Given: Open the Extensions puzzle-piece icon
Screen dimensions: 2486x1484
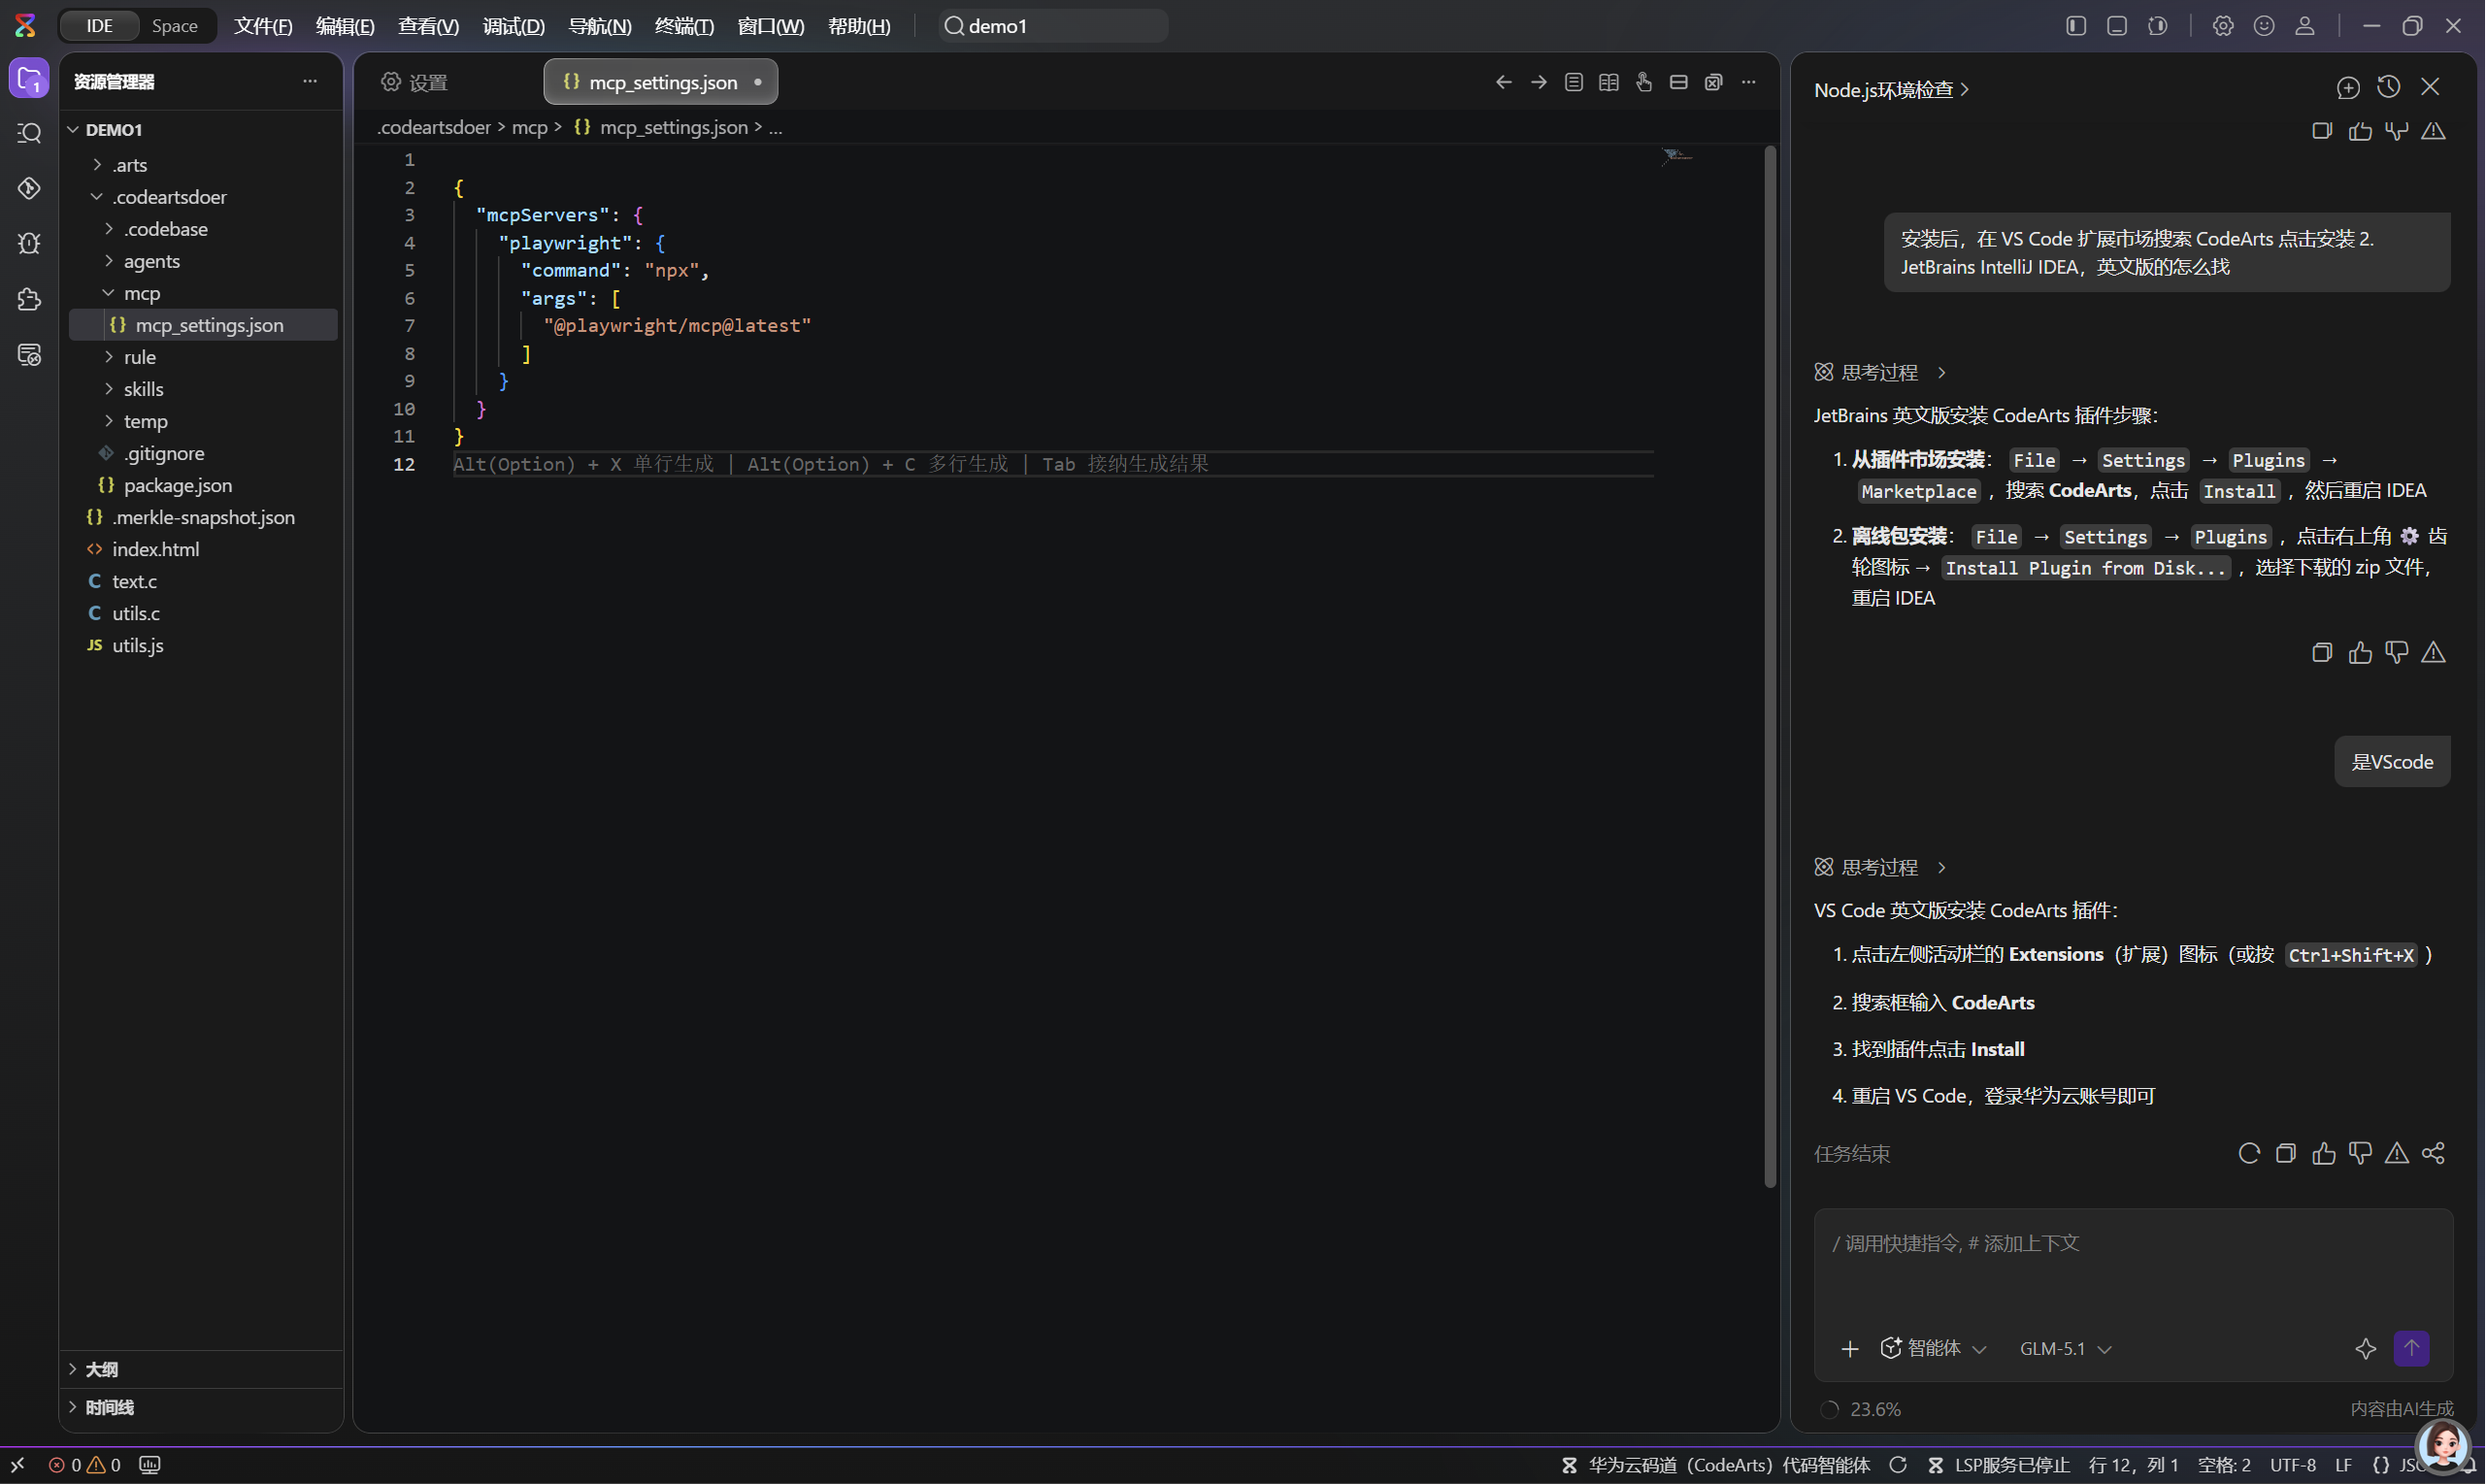Looking at the screenshot, I should click(x=29, y=299).
